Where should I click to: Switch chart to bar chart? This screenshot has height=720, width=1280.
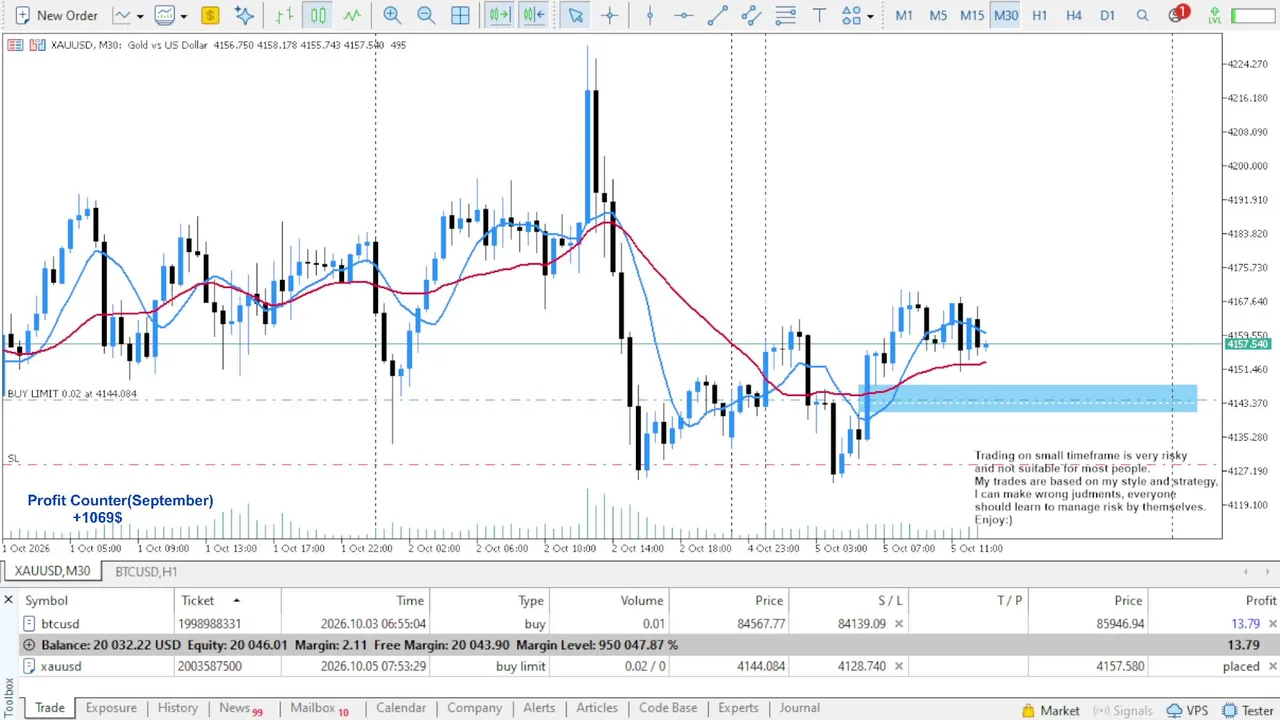tap(284, 15)
